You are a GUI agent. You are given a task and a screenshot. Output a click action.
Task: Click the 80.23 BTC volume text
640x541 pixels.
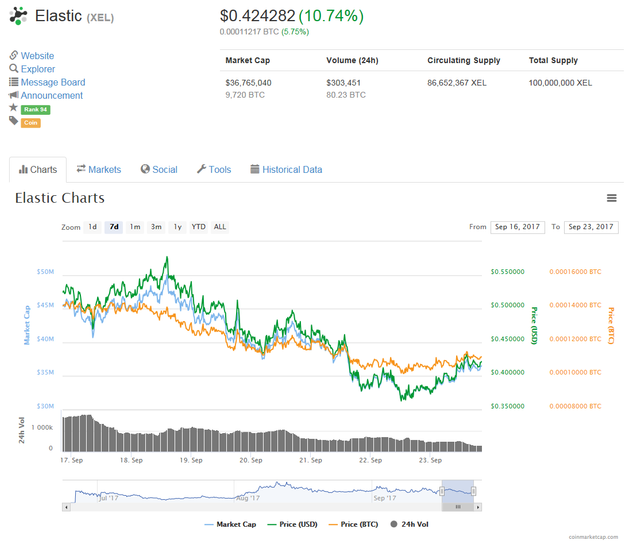(346, 95)
